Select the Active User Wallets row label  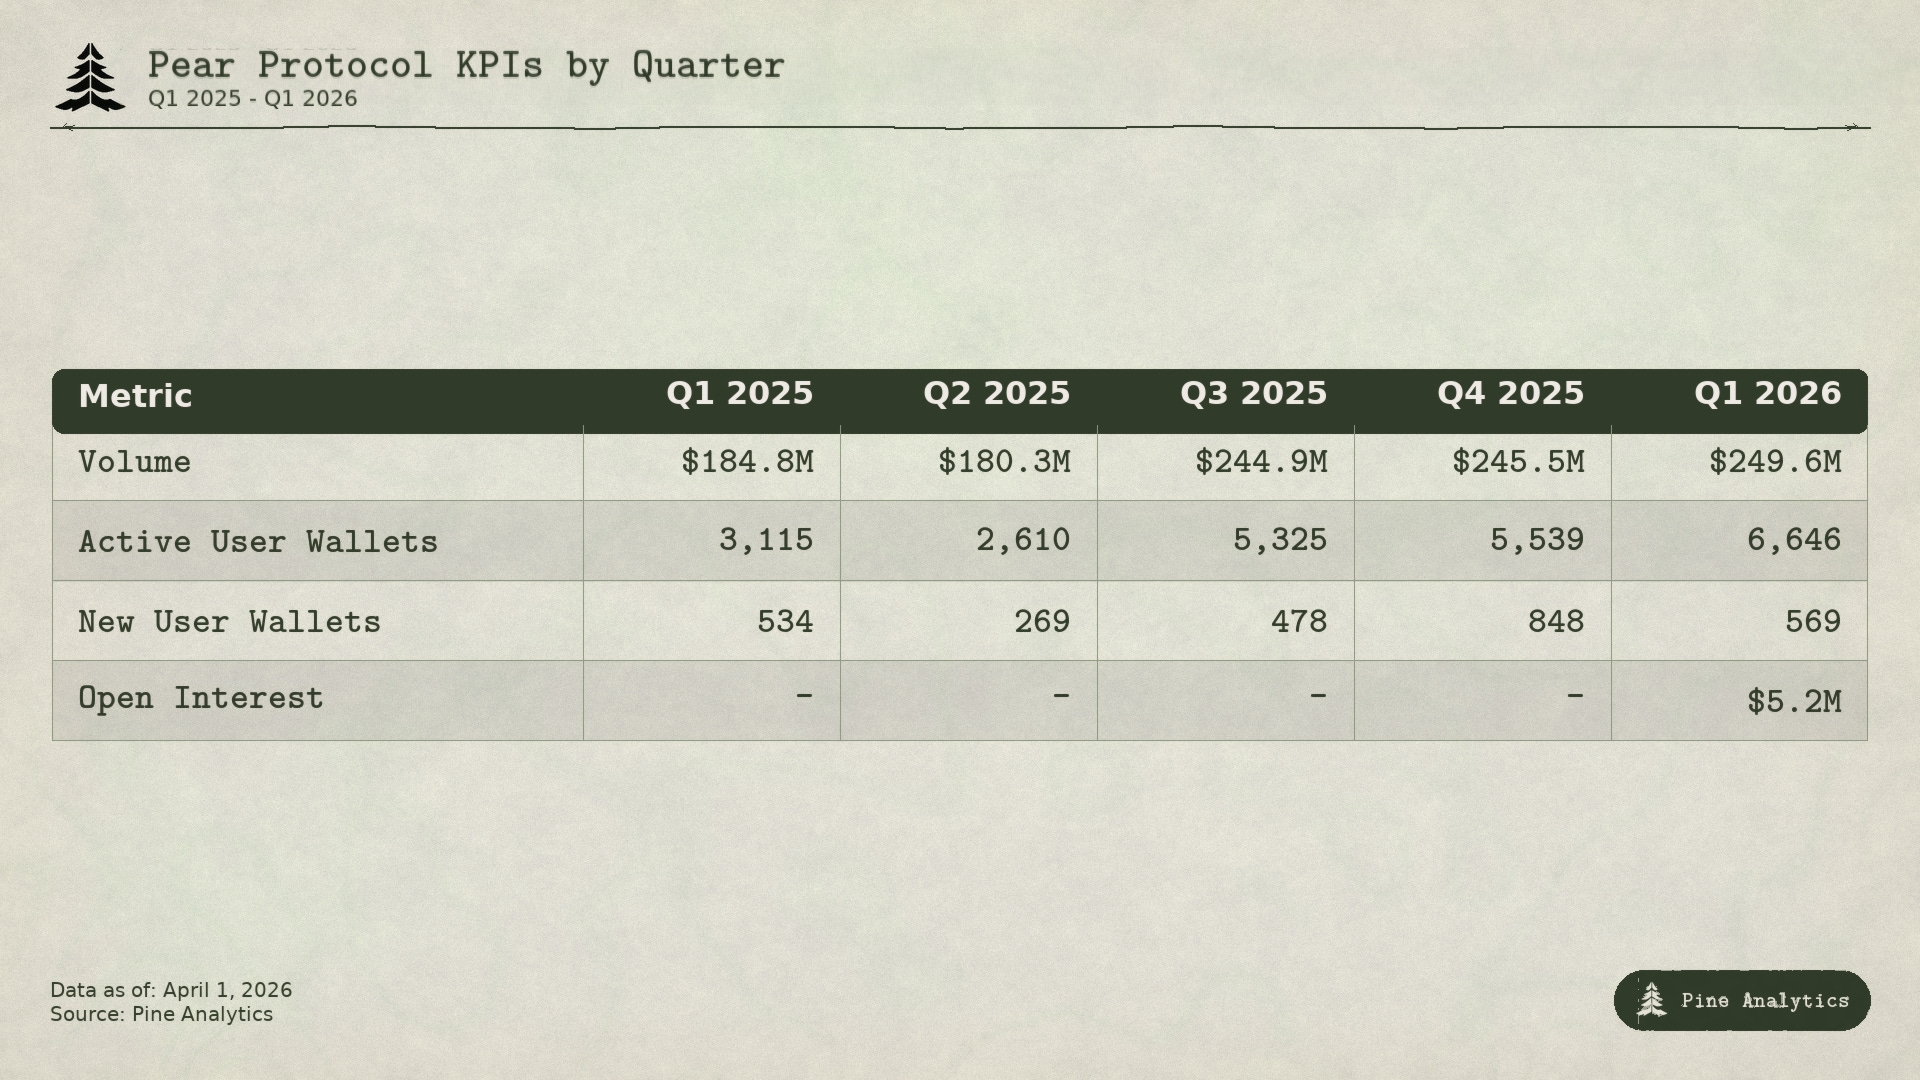[258, 542]
